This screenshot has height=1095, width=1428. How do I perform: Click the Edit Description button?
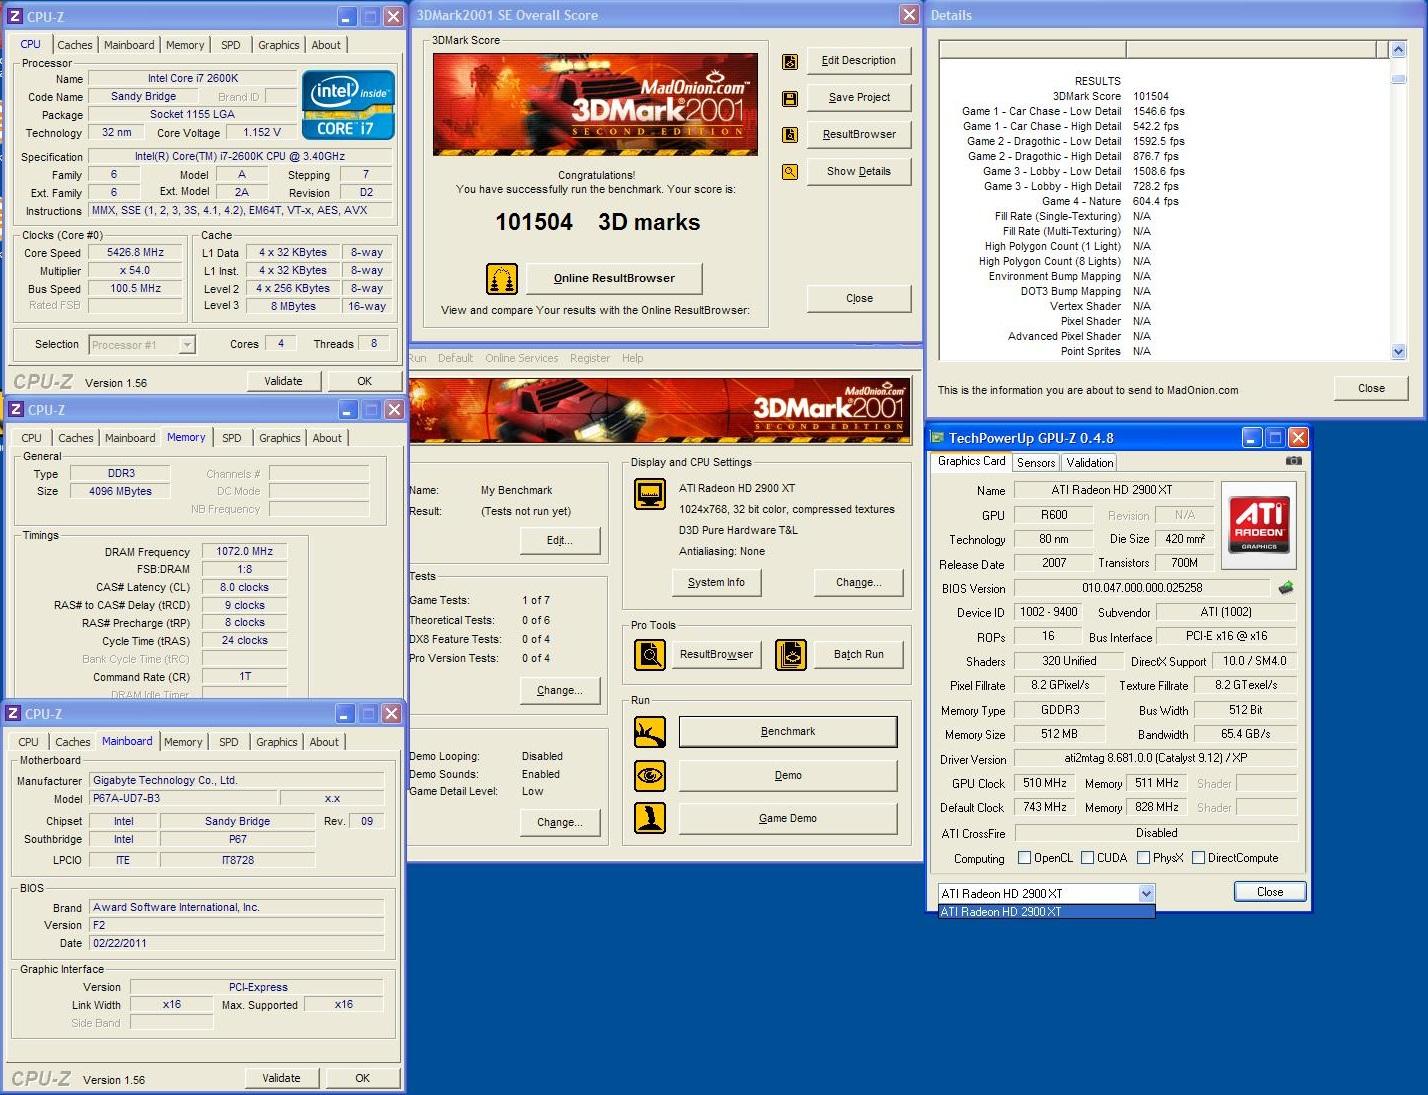click(859, 61)
